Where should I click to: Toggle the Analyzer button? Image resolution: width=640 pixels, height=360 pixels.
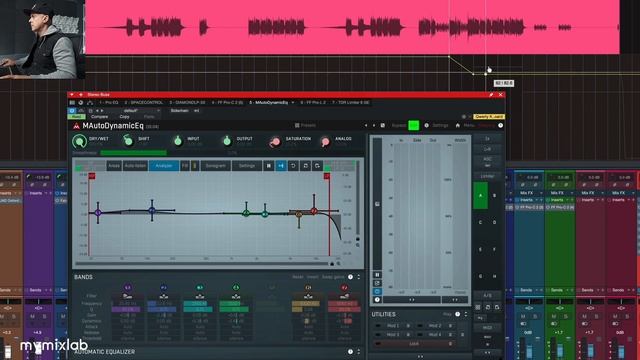pyautogui.click(x=164, y=166)
